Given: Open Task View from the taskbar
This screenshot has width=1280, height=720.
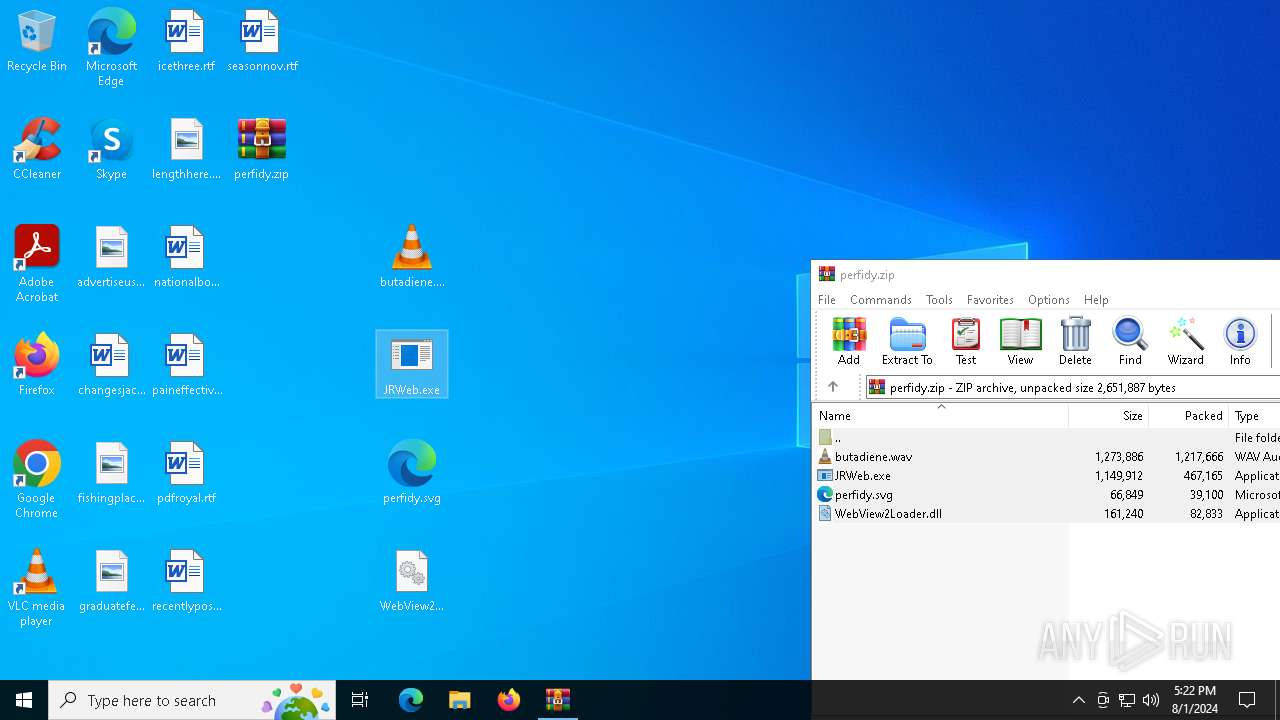Looking at the screenshot, I should coord(360,700).
